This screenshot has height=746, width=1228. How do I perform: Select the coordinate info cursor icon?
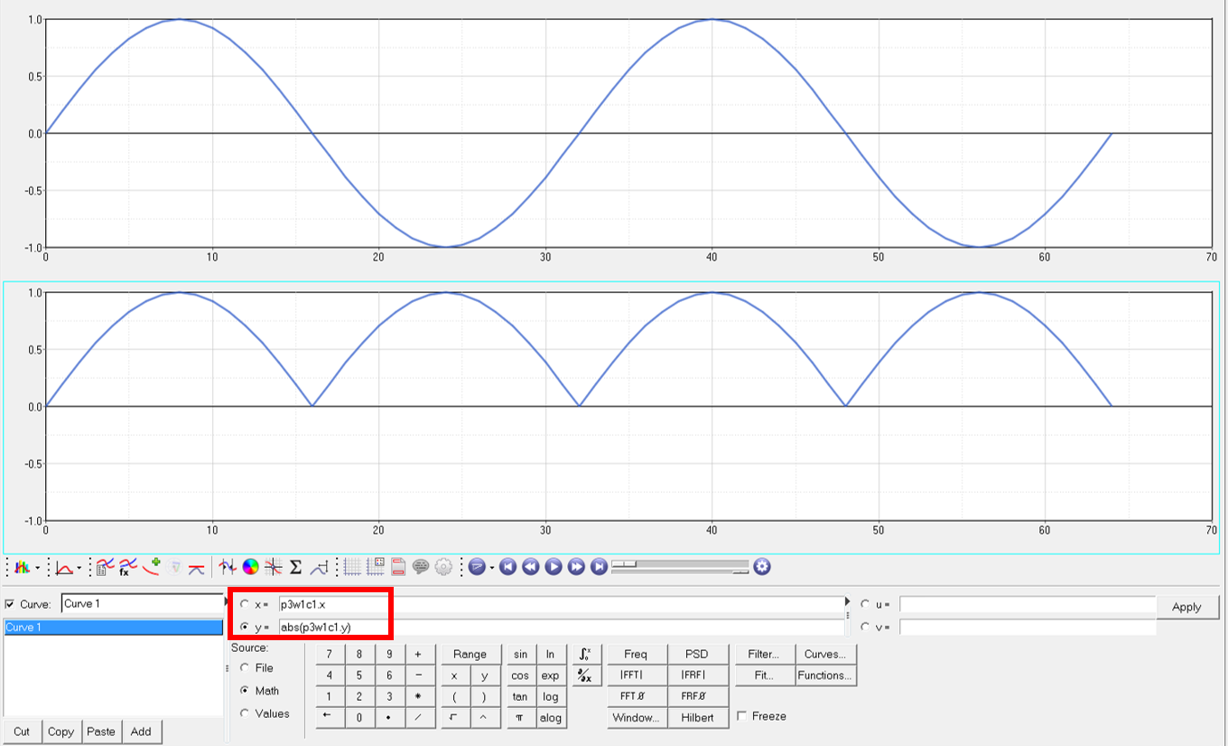[x=228, y=567]
